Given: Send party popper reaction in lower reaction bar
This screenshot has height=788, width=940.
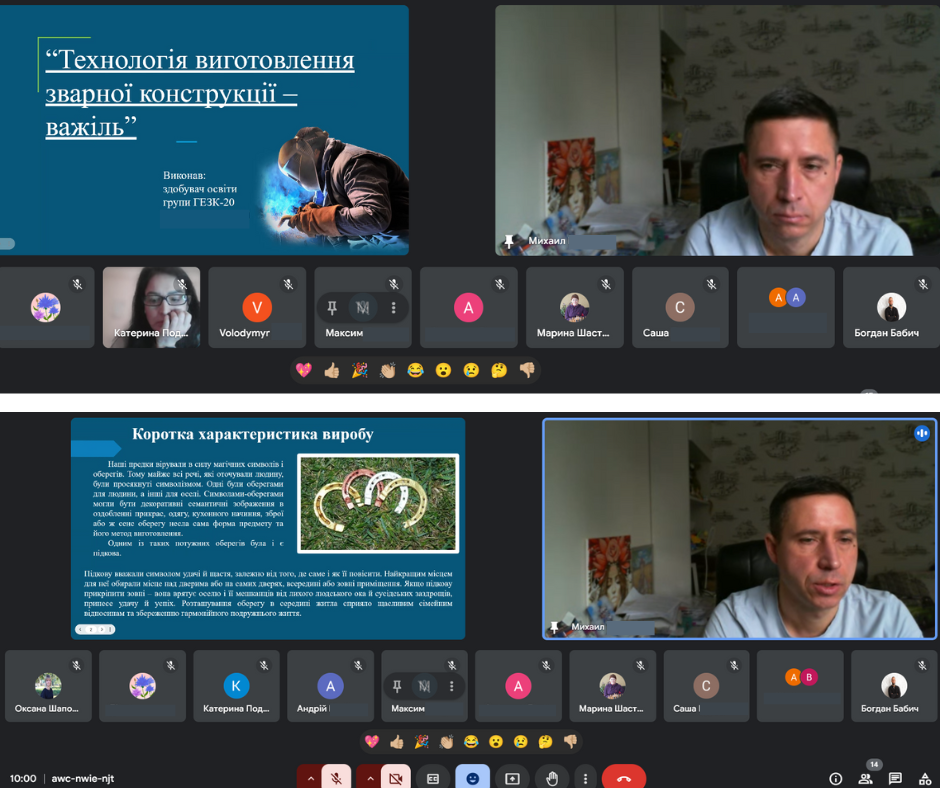Looking at the screenshot, I should [421, 742].
